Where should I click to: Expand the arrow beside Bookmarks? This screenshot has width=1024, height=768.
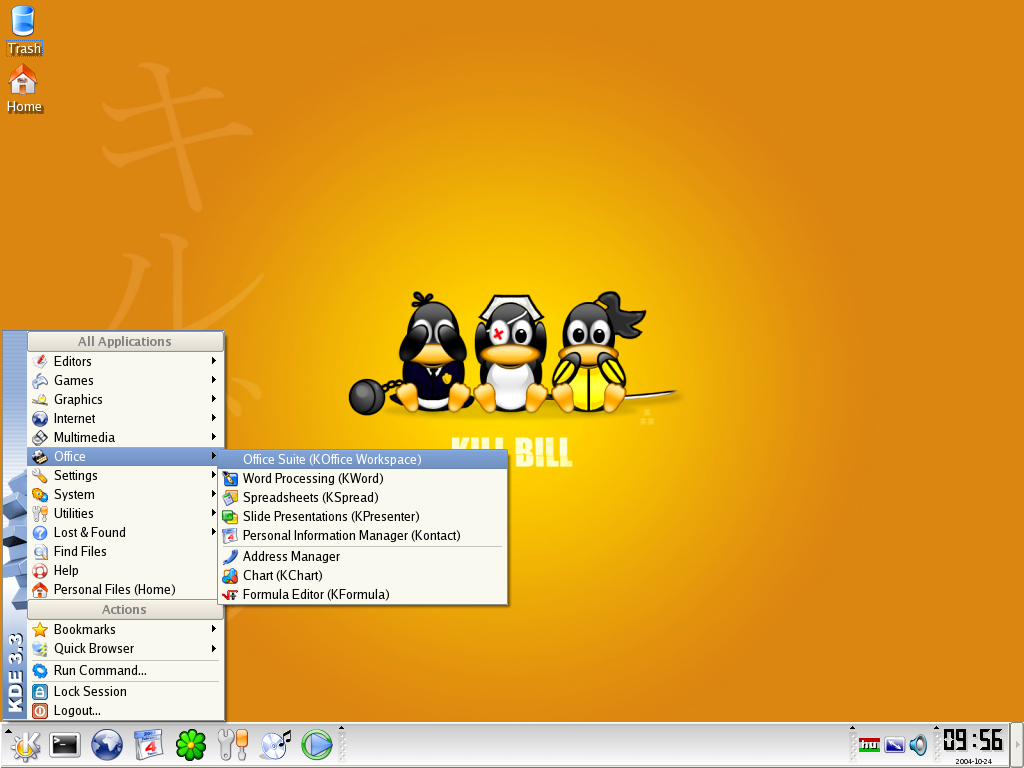tap(214, 629)
